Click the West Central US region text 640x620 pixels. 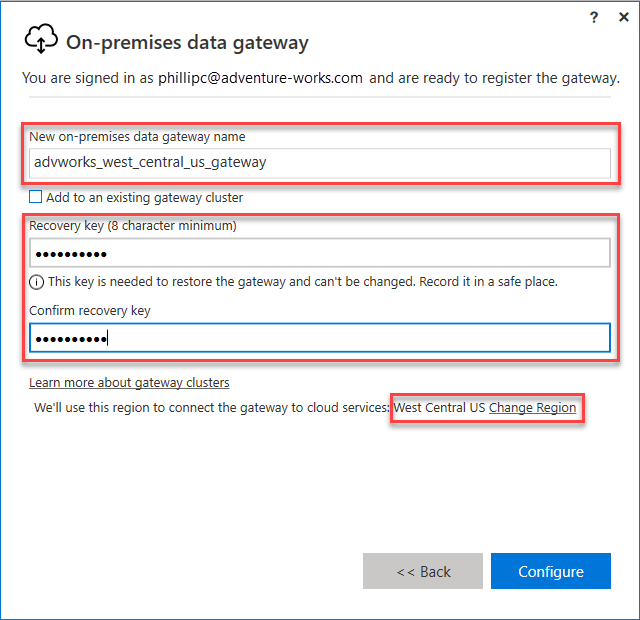coord(439,408)
